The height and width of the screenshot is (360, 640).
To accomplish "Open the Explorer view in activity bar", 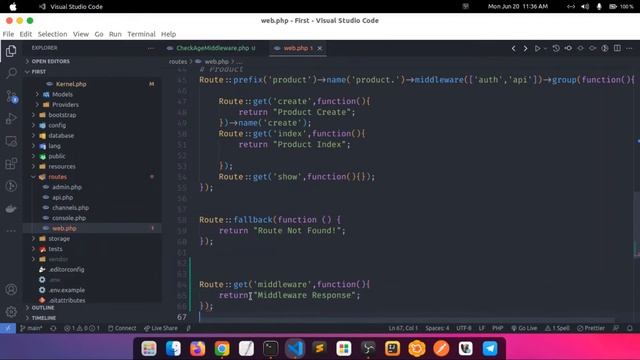I will pyautogui.click(x=11, y=51).
